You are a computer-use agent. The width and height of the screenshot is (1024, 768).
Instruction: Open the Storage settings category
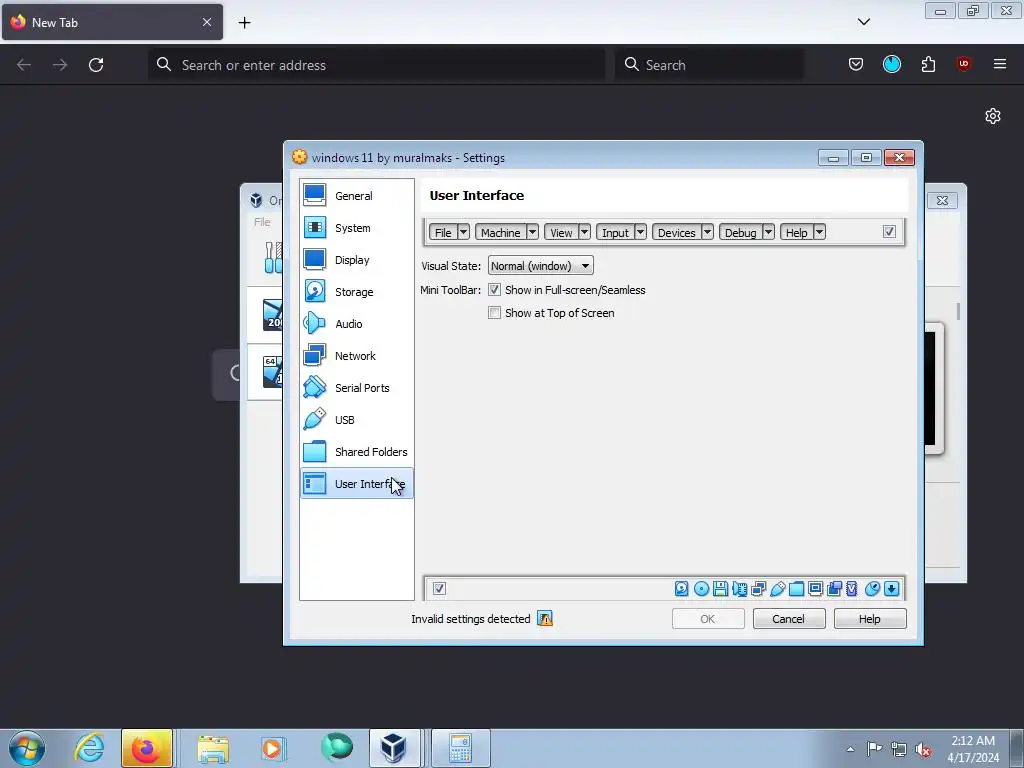point(357,291)
